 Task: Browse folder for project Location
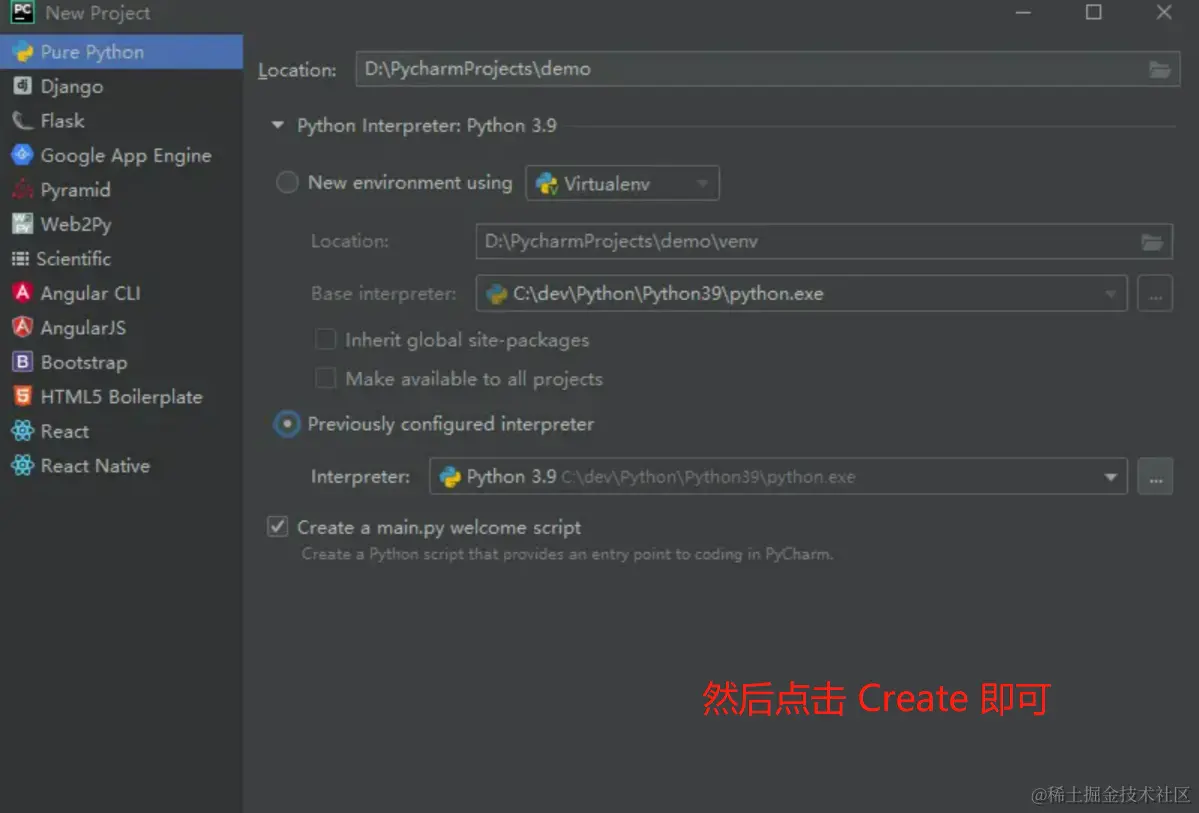coord(1159,70)
